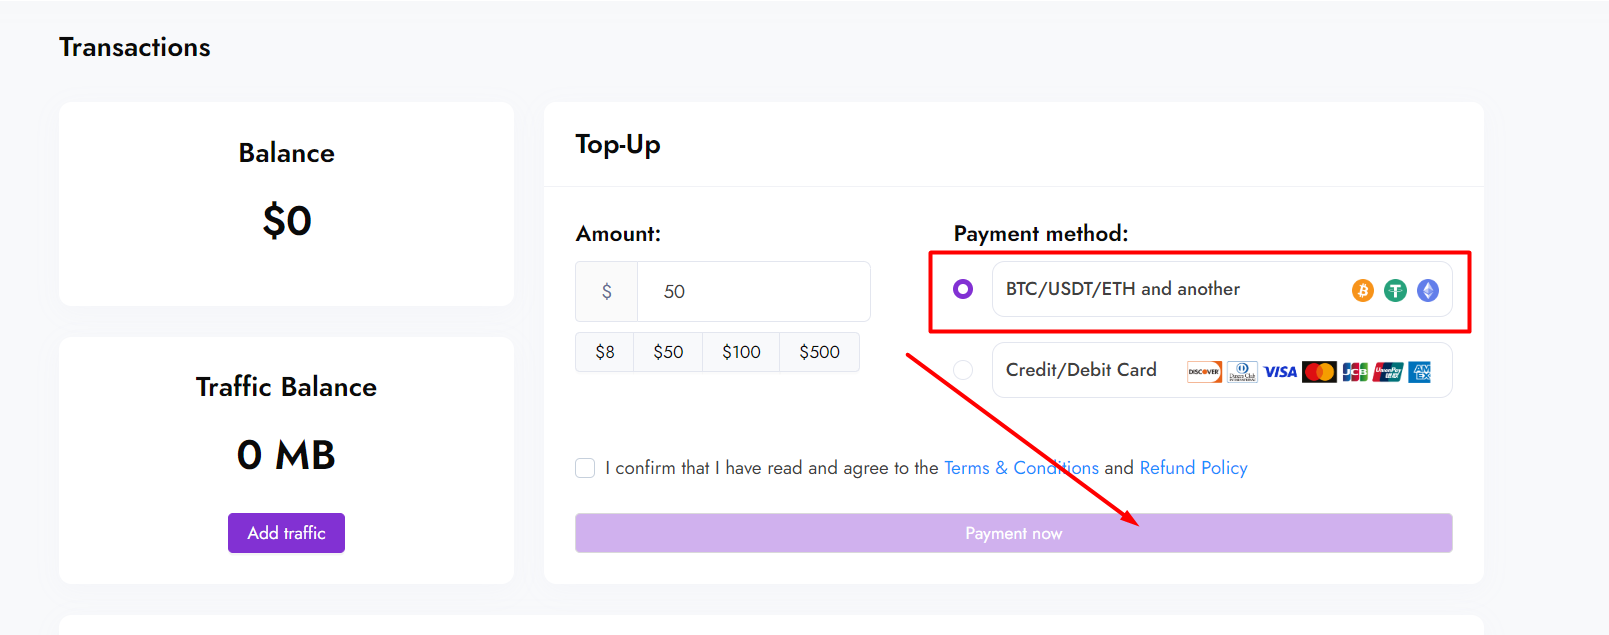Click the Tether USDT coin icon
This screenshot has width=1609, height=635.
(x=1395, y=291)
